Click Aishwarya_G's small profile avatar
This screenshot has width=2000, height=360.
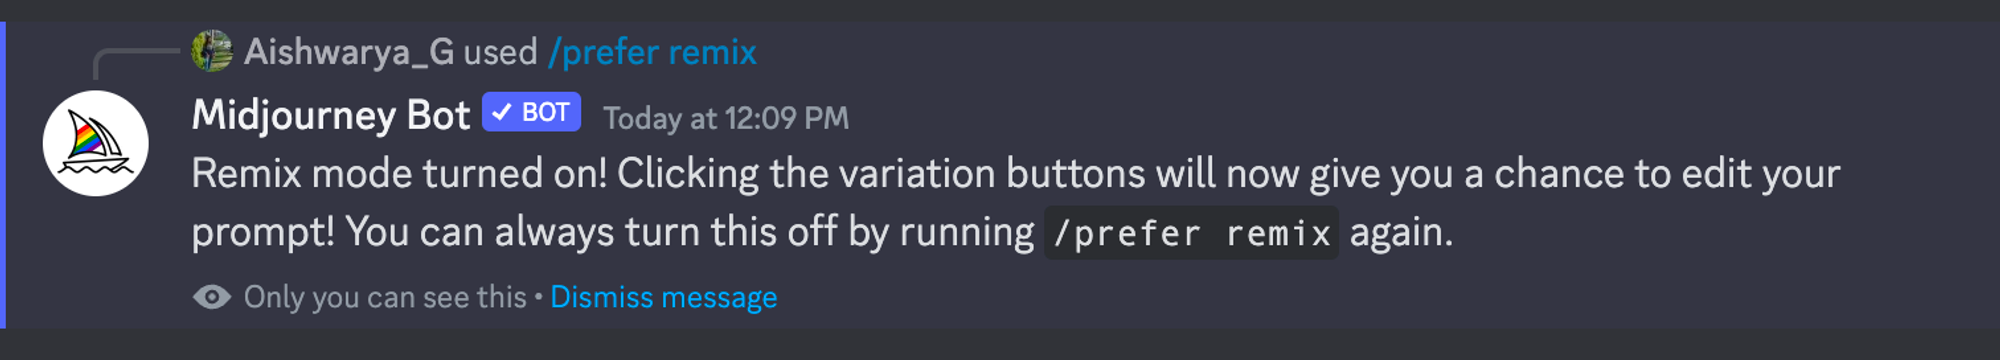(212, 51)
